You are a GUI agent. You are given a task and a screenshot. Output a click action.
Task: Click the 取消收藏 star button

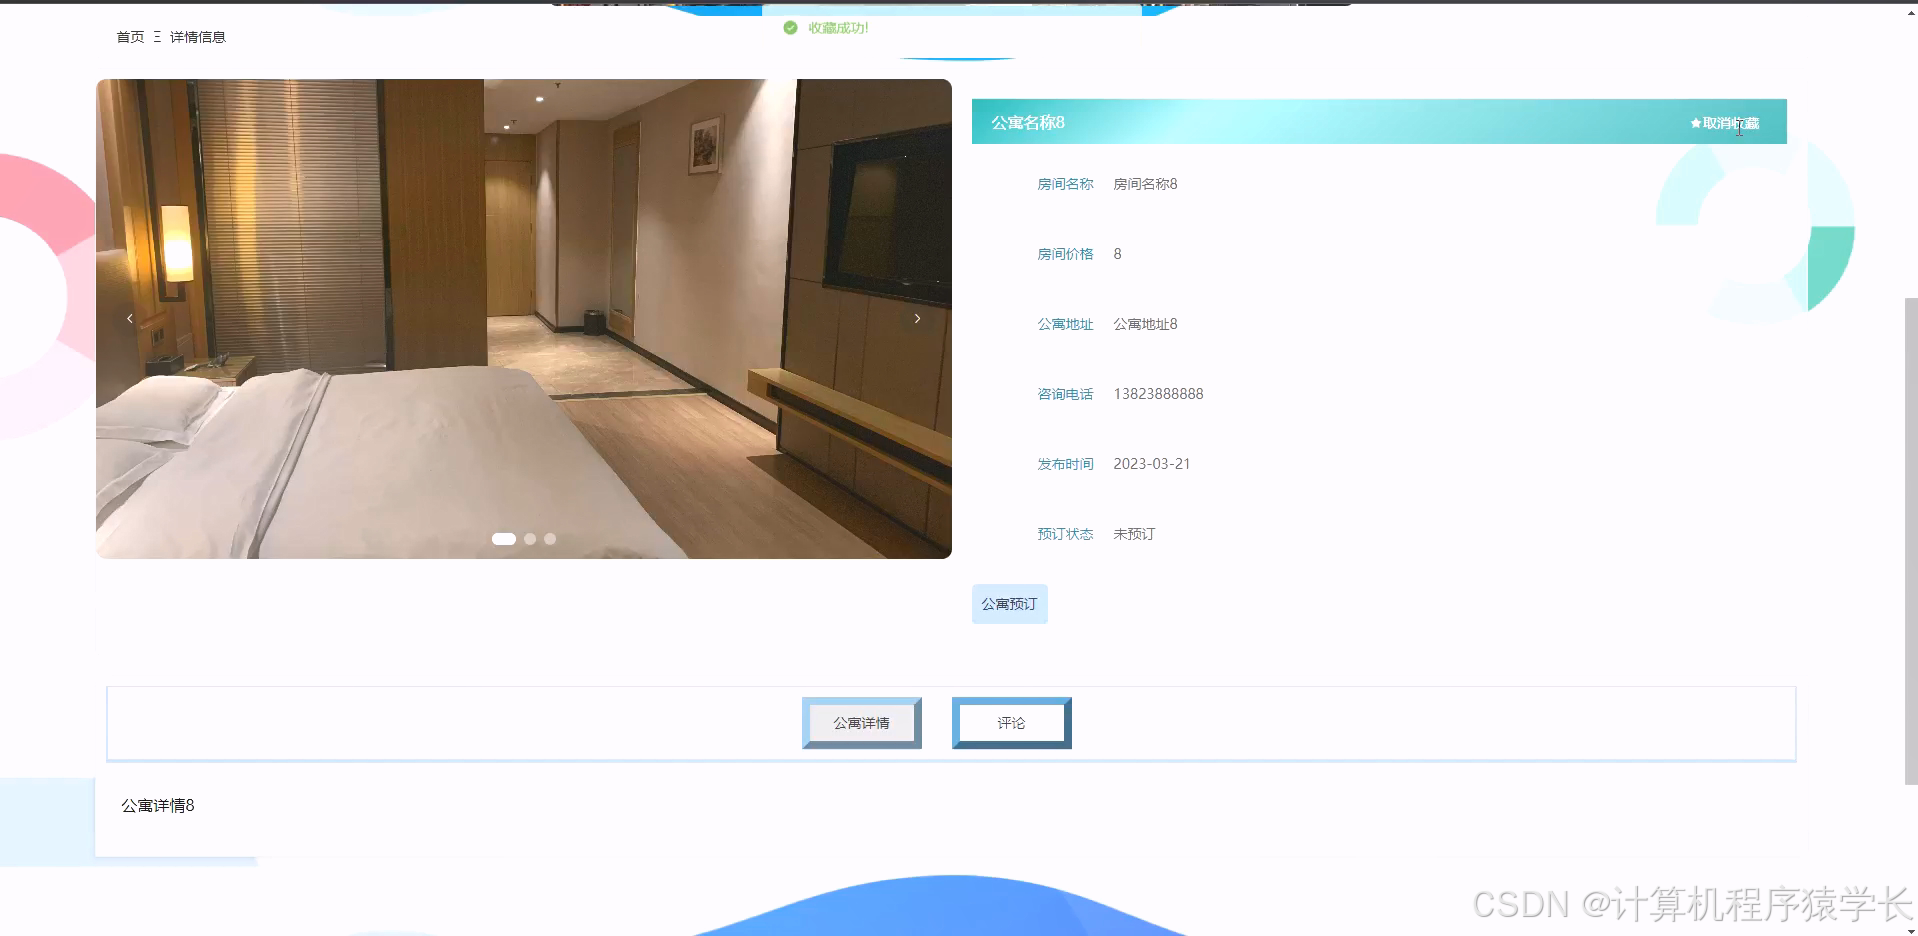click(1725, 123)
